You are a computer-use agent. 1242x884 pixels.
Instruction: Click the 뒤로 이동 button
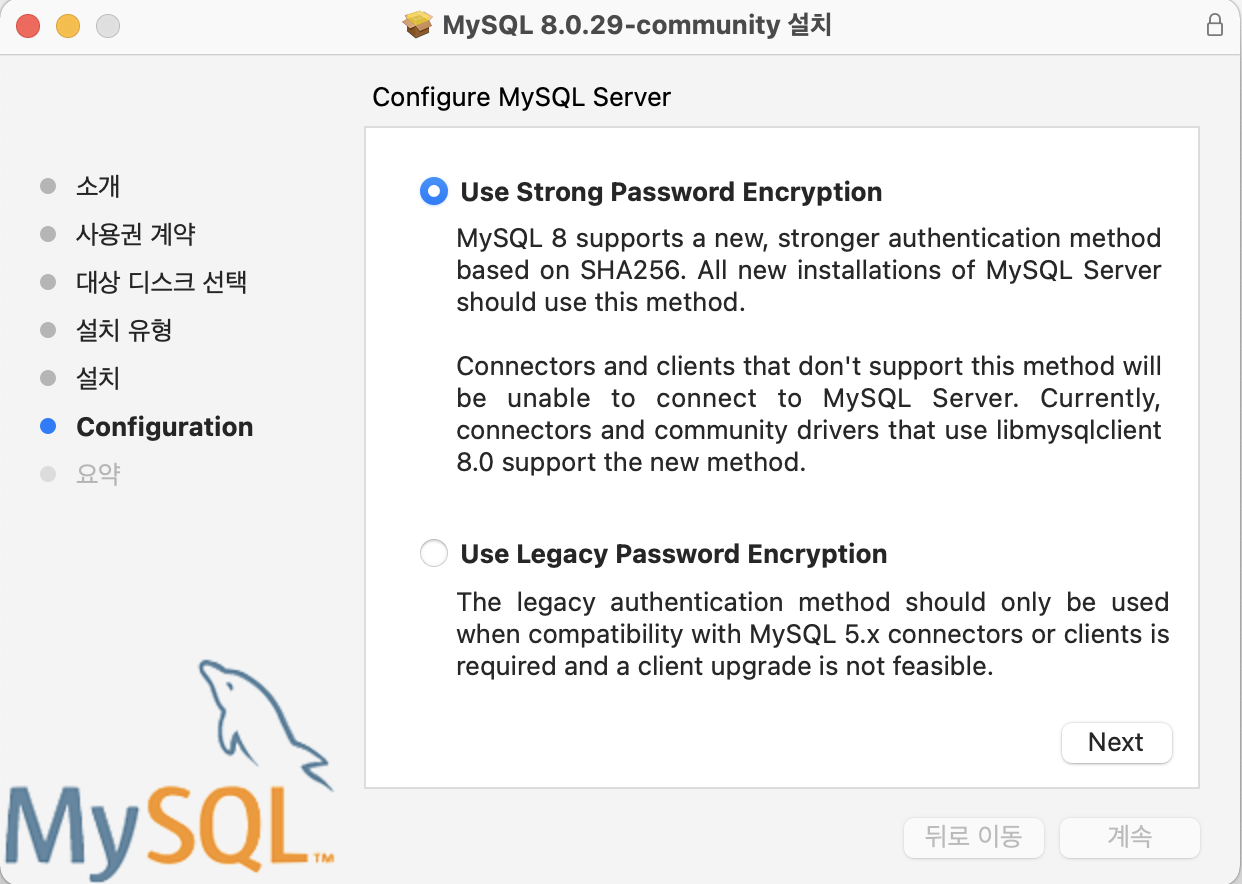tap(973, 837)
